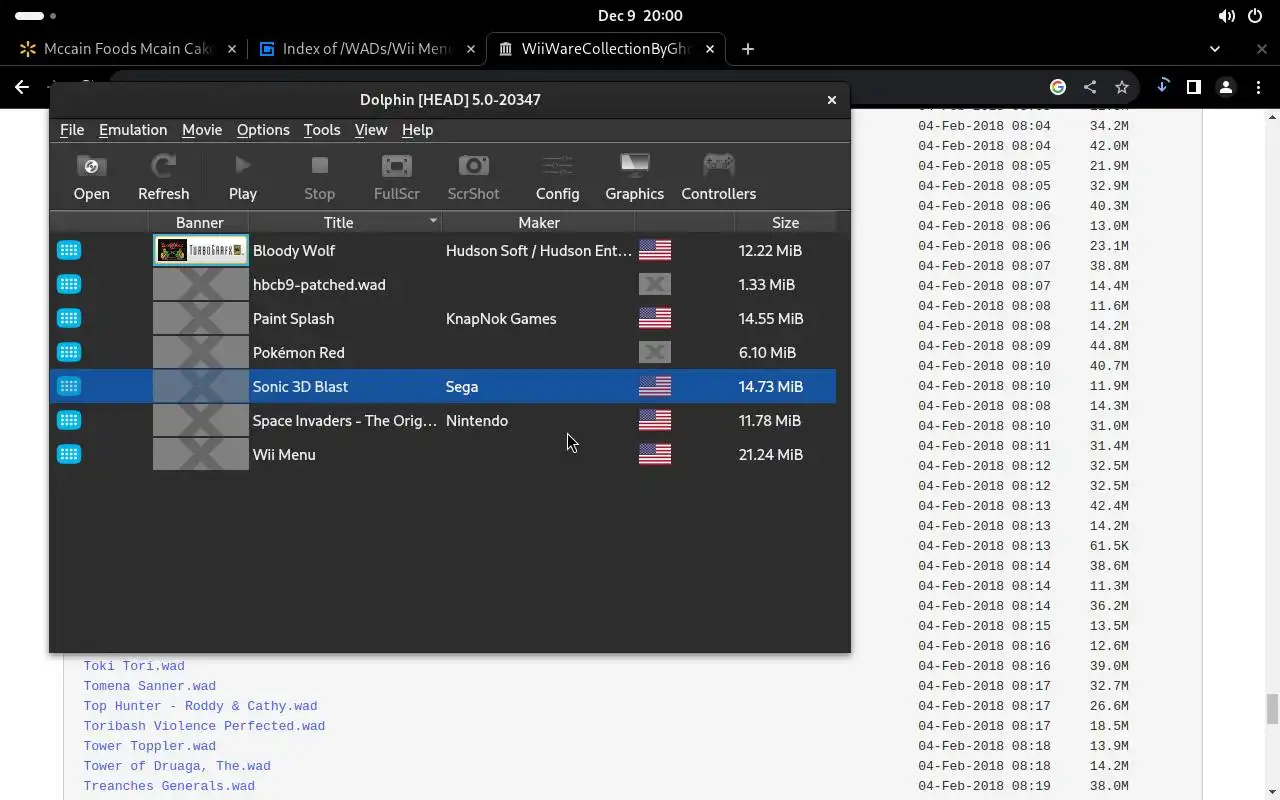The height and width of the screenshot is (800, 1280).
Task: Sort the game list by the Title column header
Action: [345, 222]
